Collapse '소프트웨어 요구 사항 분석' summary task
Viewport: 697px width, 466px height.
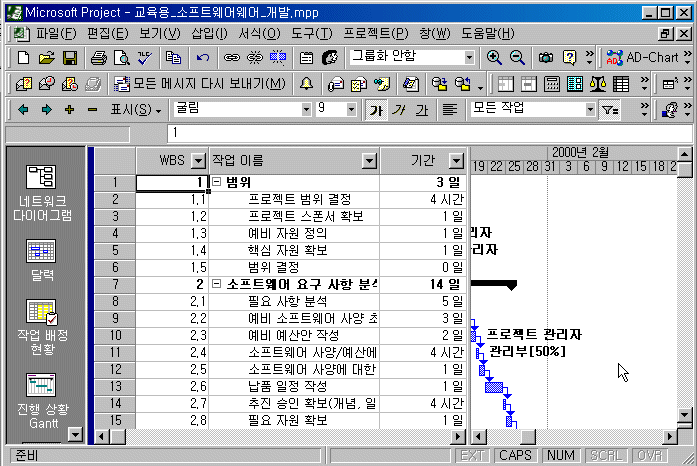click(216, 284)
